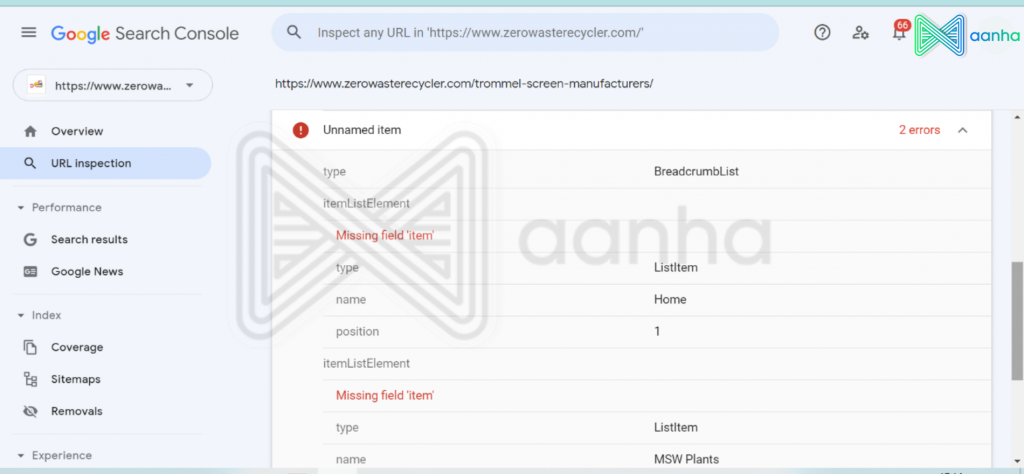Click the first 'Missing field item' error
This screenshot has width=1024, height=474.
coord(385,236)
